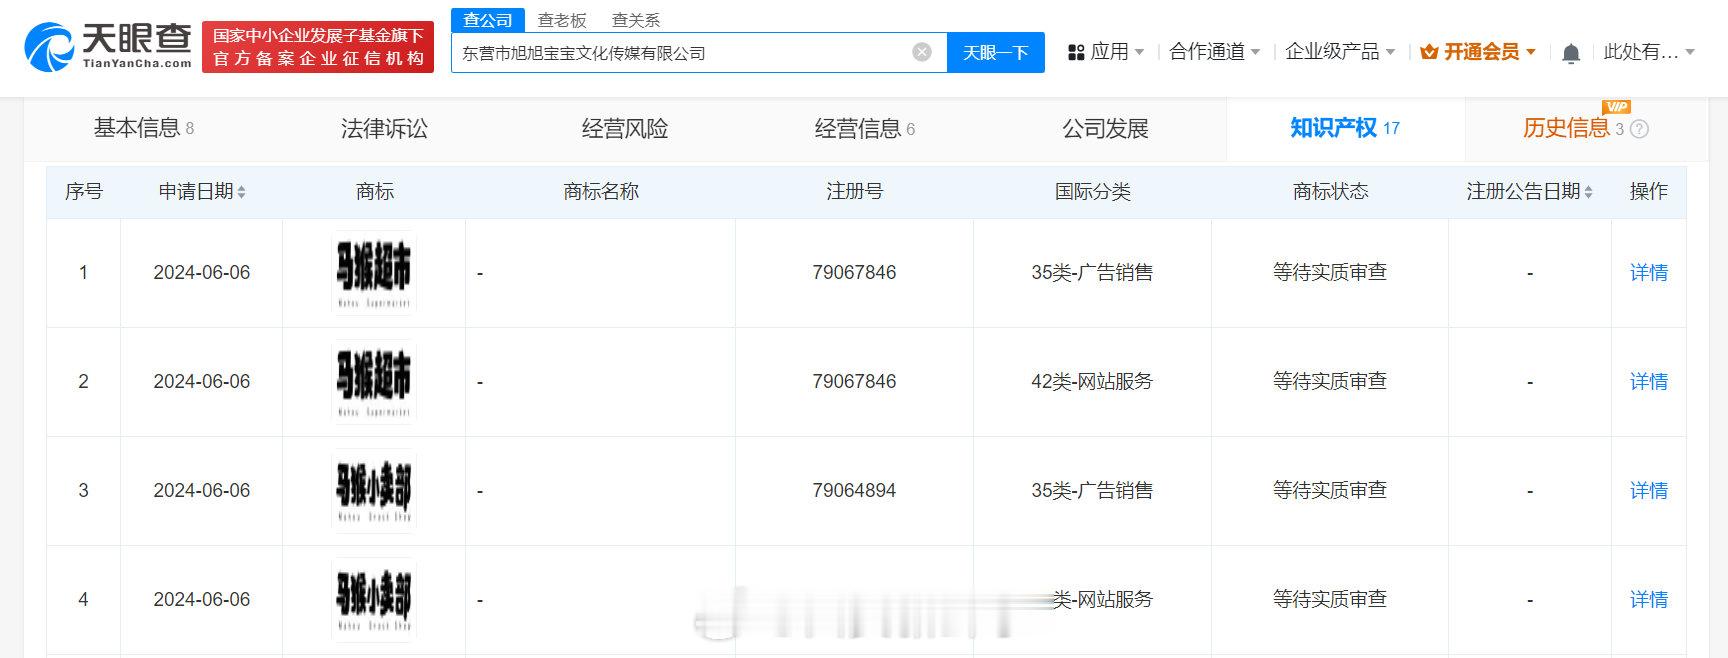Open the 开通会员 dropdown
This screenshot has width=1728, height=658.
(x=1478, y=52)
